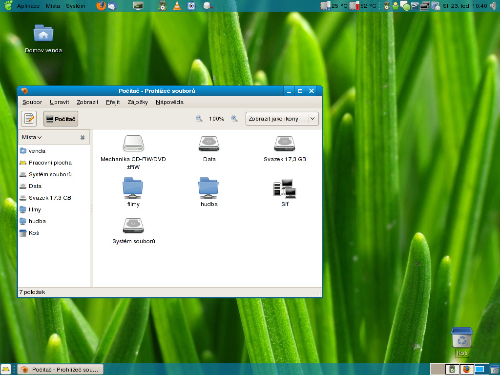Image resolution: width=500 pixels, height=375 pixels.
Task: Toggle the text location entry pencil button
Action: coord(29,118)
